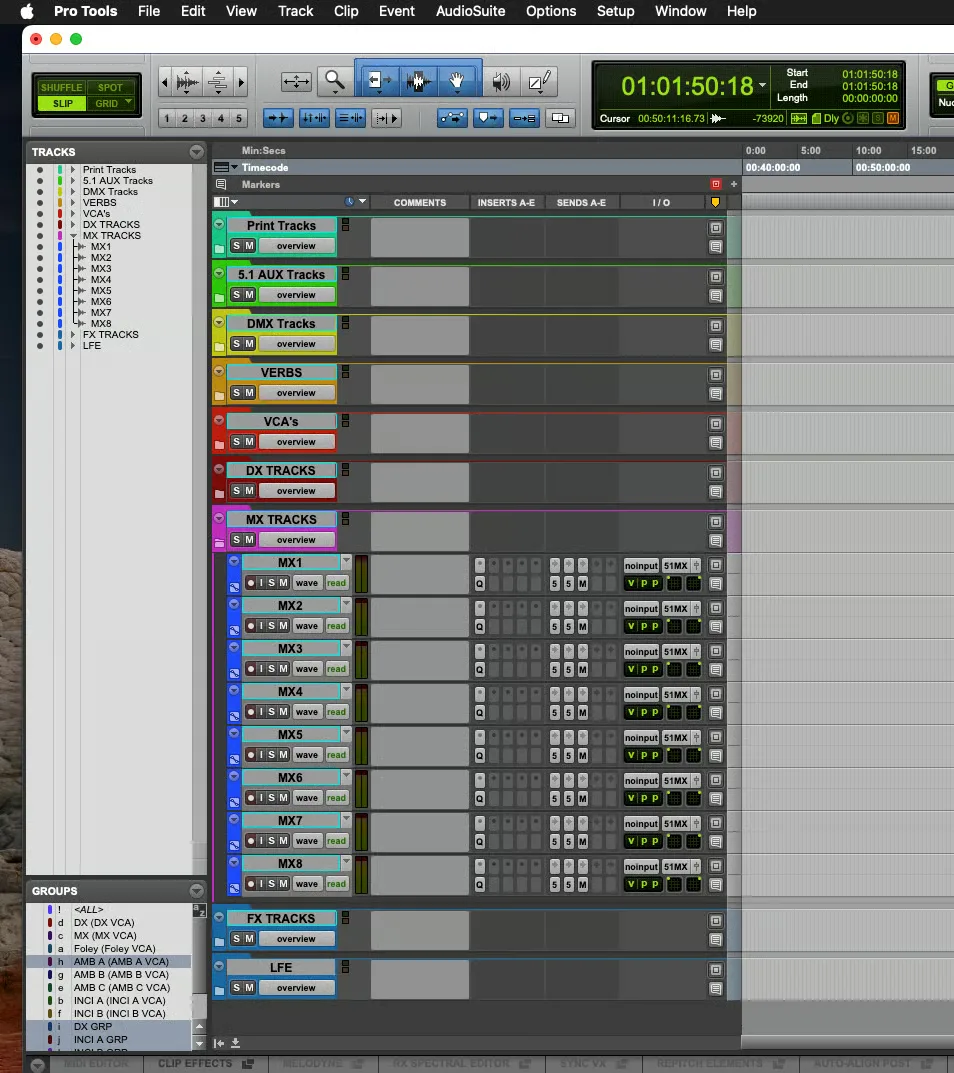Toggle Layered Editing icon
Viewport: 954px width, 1073px height.
click(560, 118)
